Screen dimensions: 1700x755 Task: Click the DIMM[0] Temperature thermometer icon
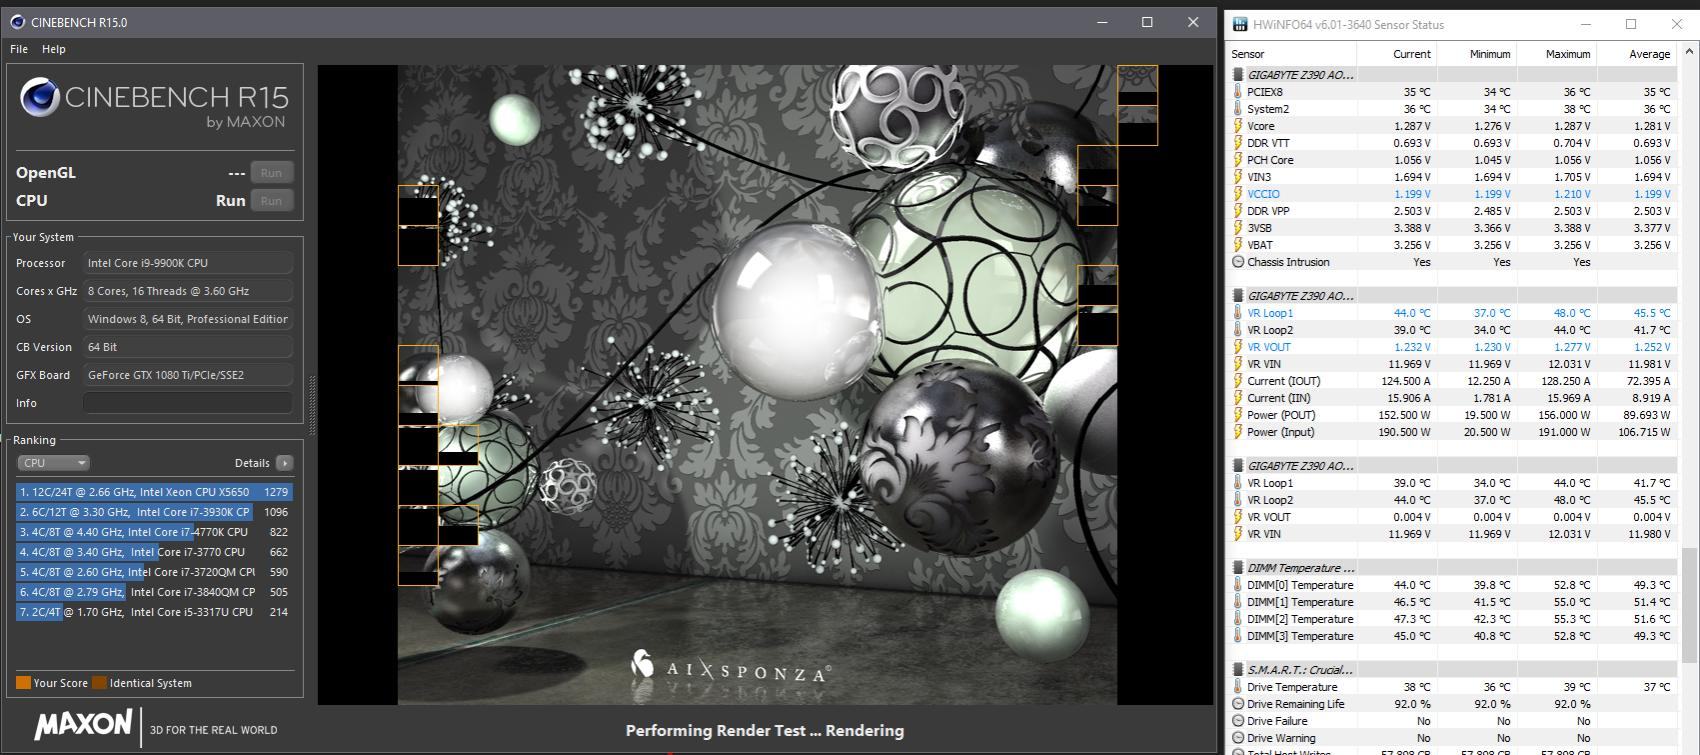1238,585
